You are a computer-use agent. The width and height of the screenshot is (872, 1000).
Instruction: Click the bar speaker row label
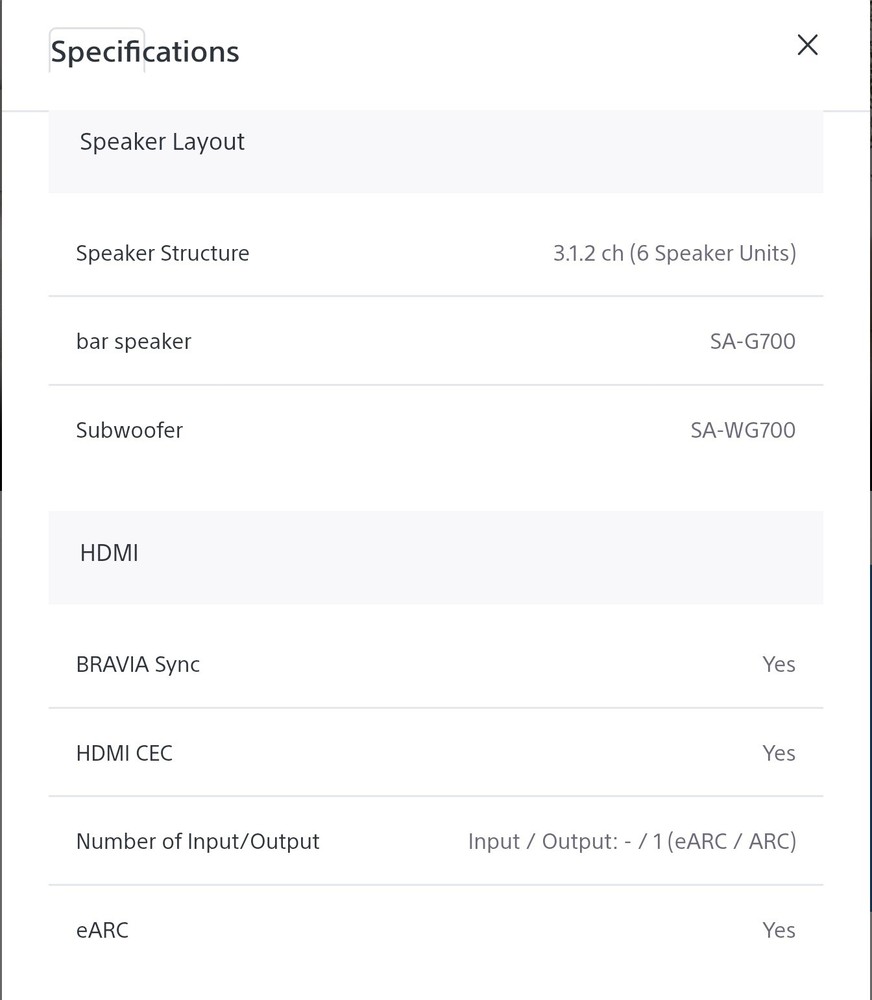(x=133, y=342)
